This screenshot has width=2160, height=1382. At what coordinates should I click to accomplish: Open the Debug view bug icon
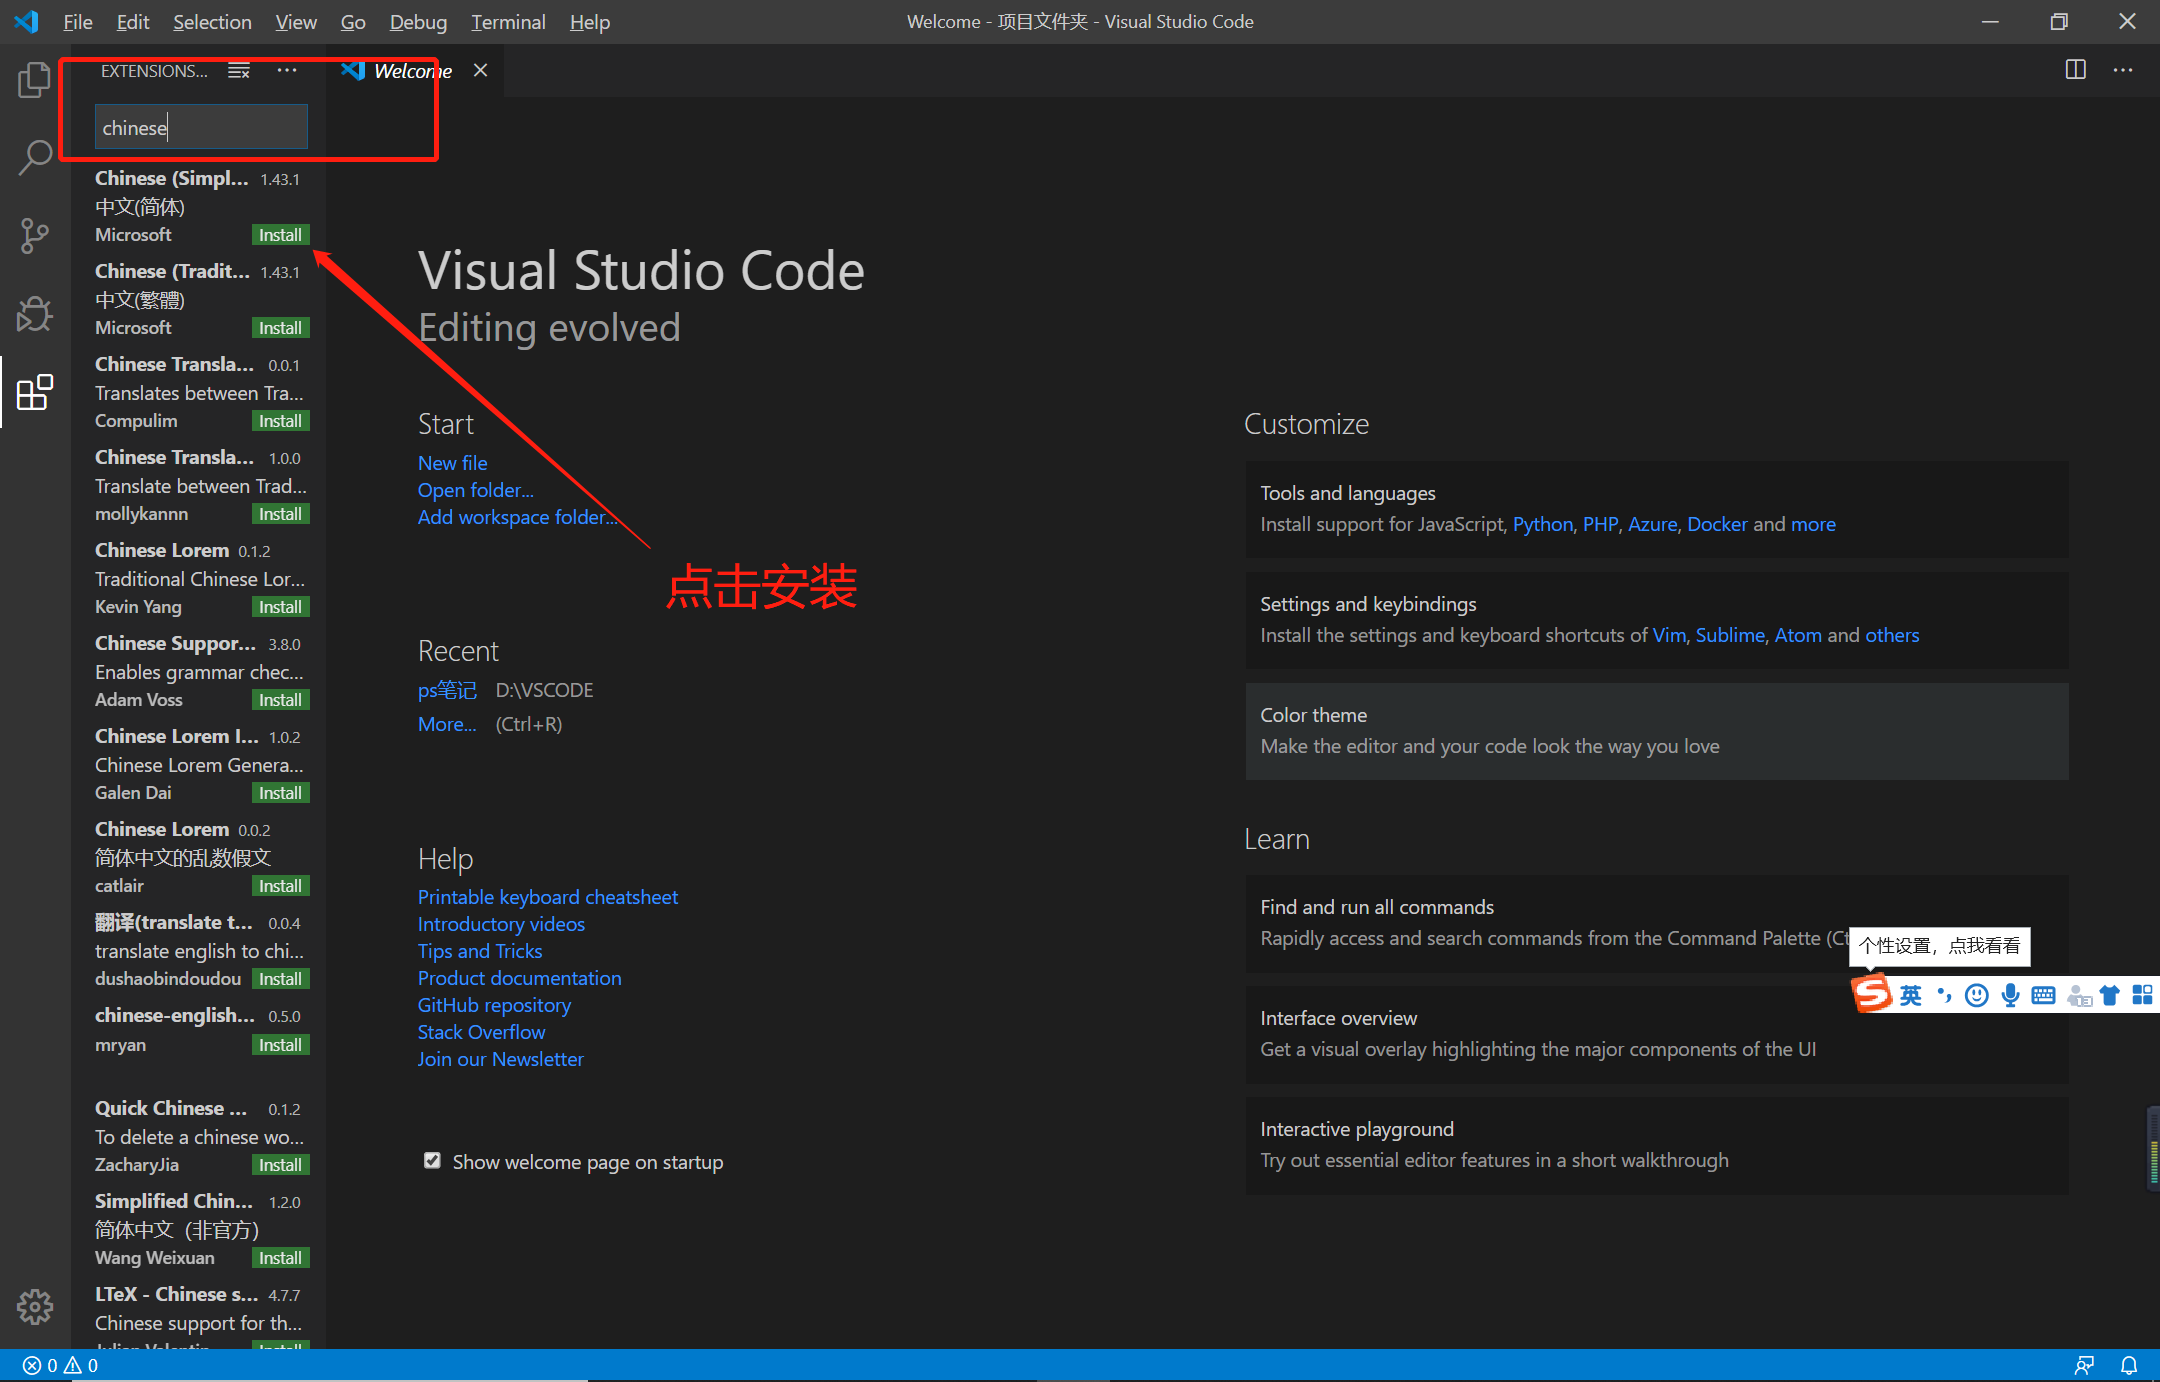click(34, 314)
